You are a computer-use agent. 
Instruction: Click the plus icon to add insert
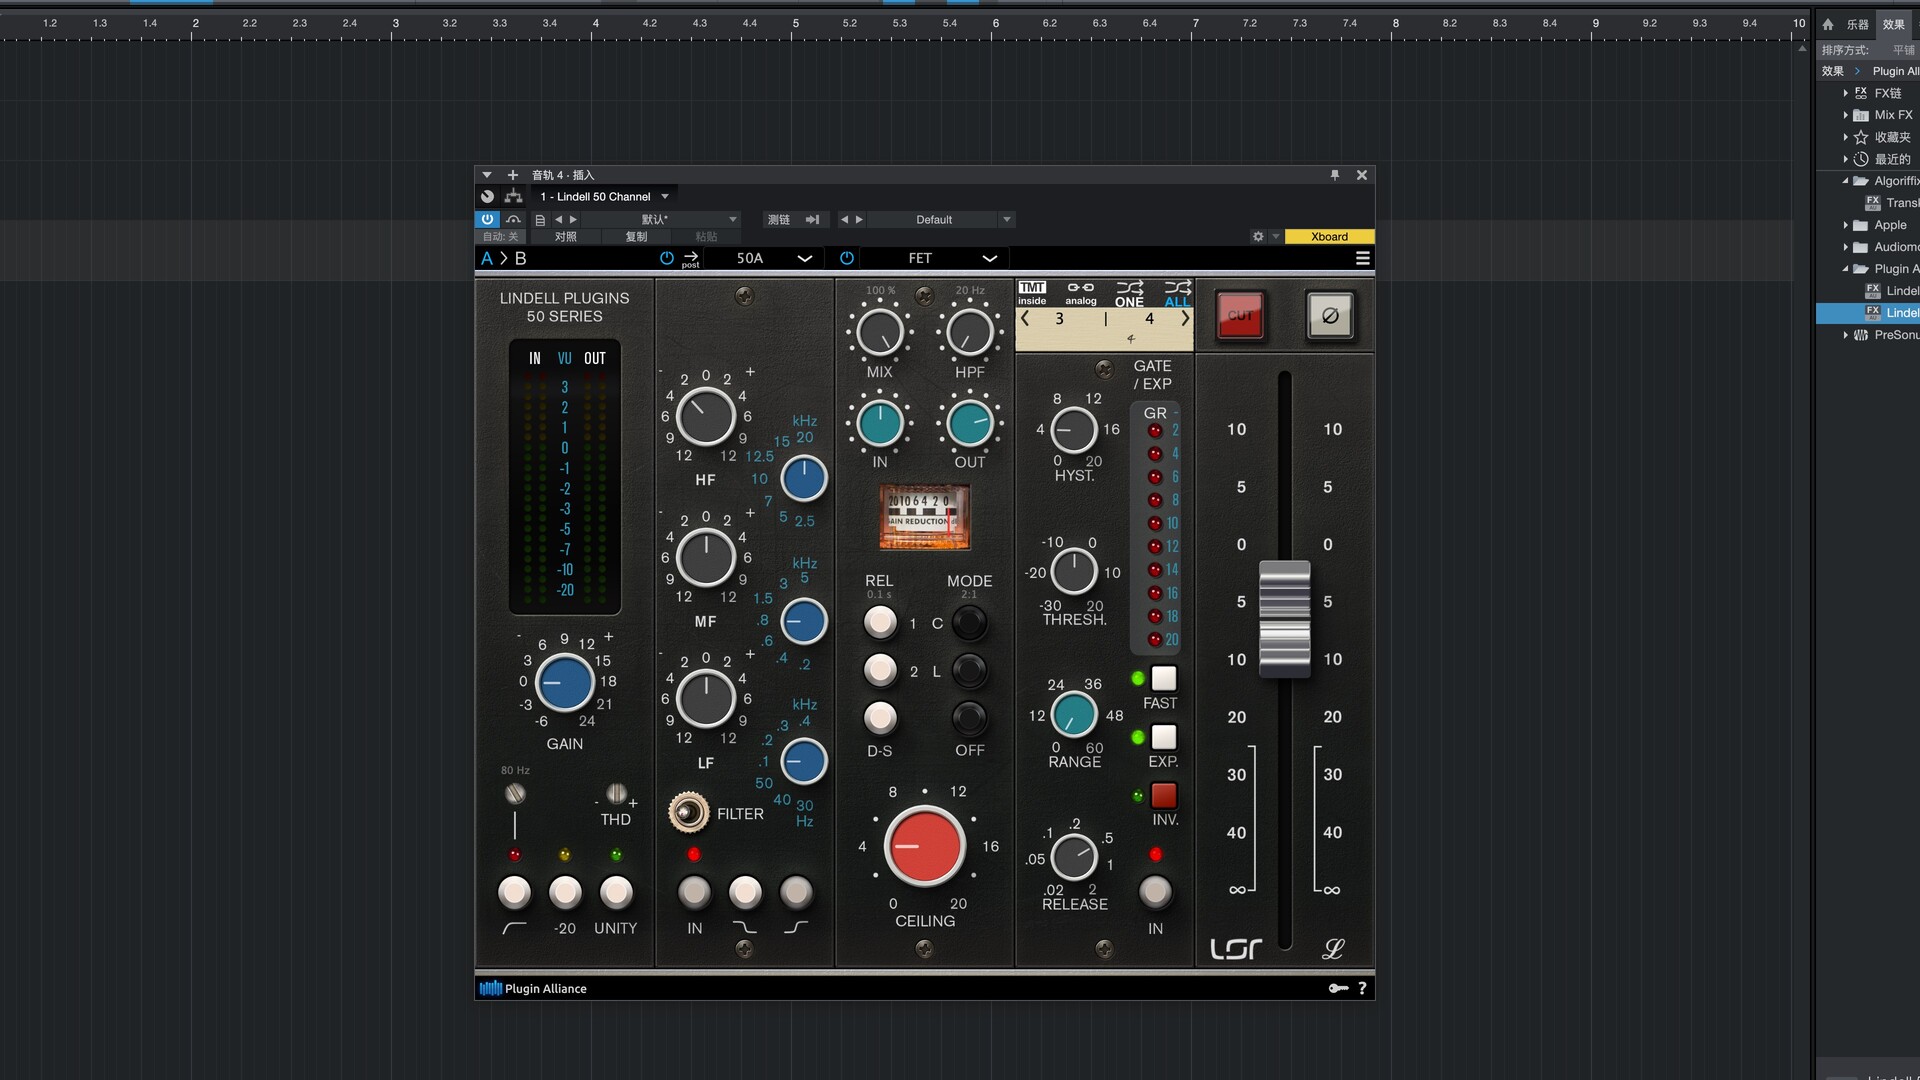(x=513, y=175)
